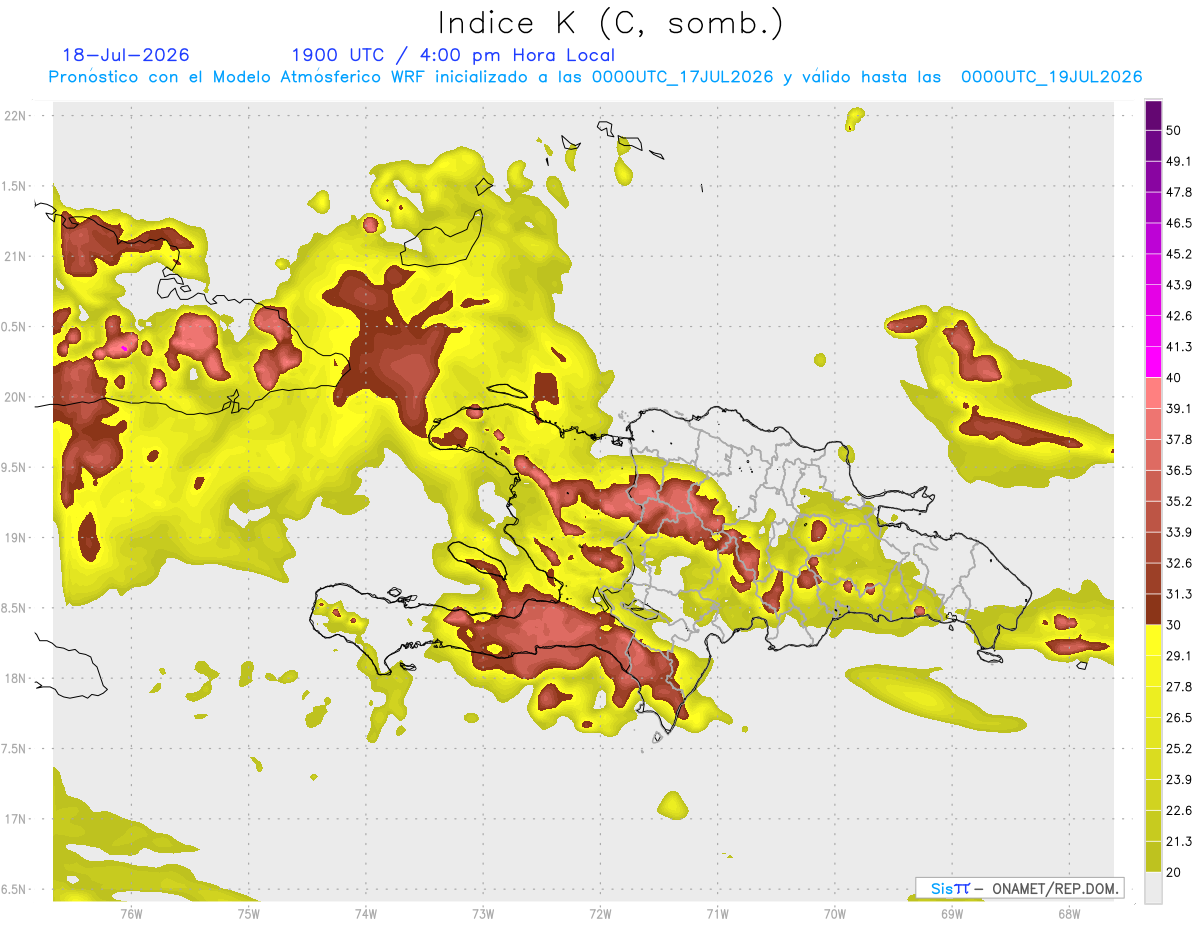The width and height of the screenshot is (1200, 927).
Task: Click the "43.9" colorbar value
Action: [1179, 285]
